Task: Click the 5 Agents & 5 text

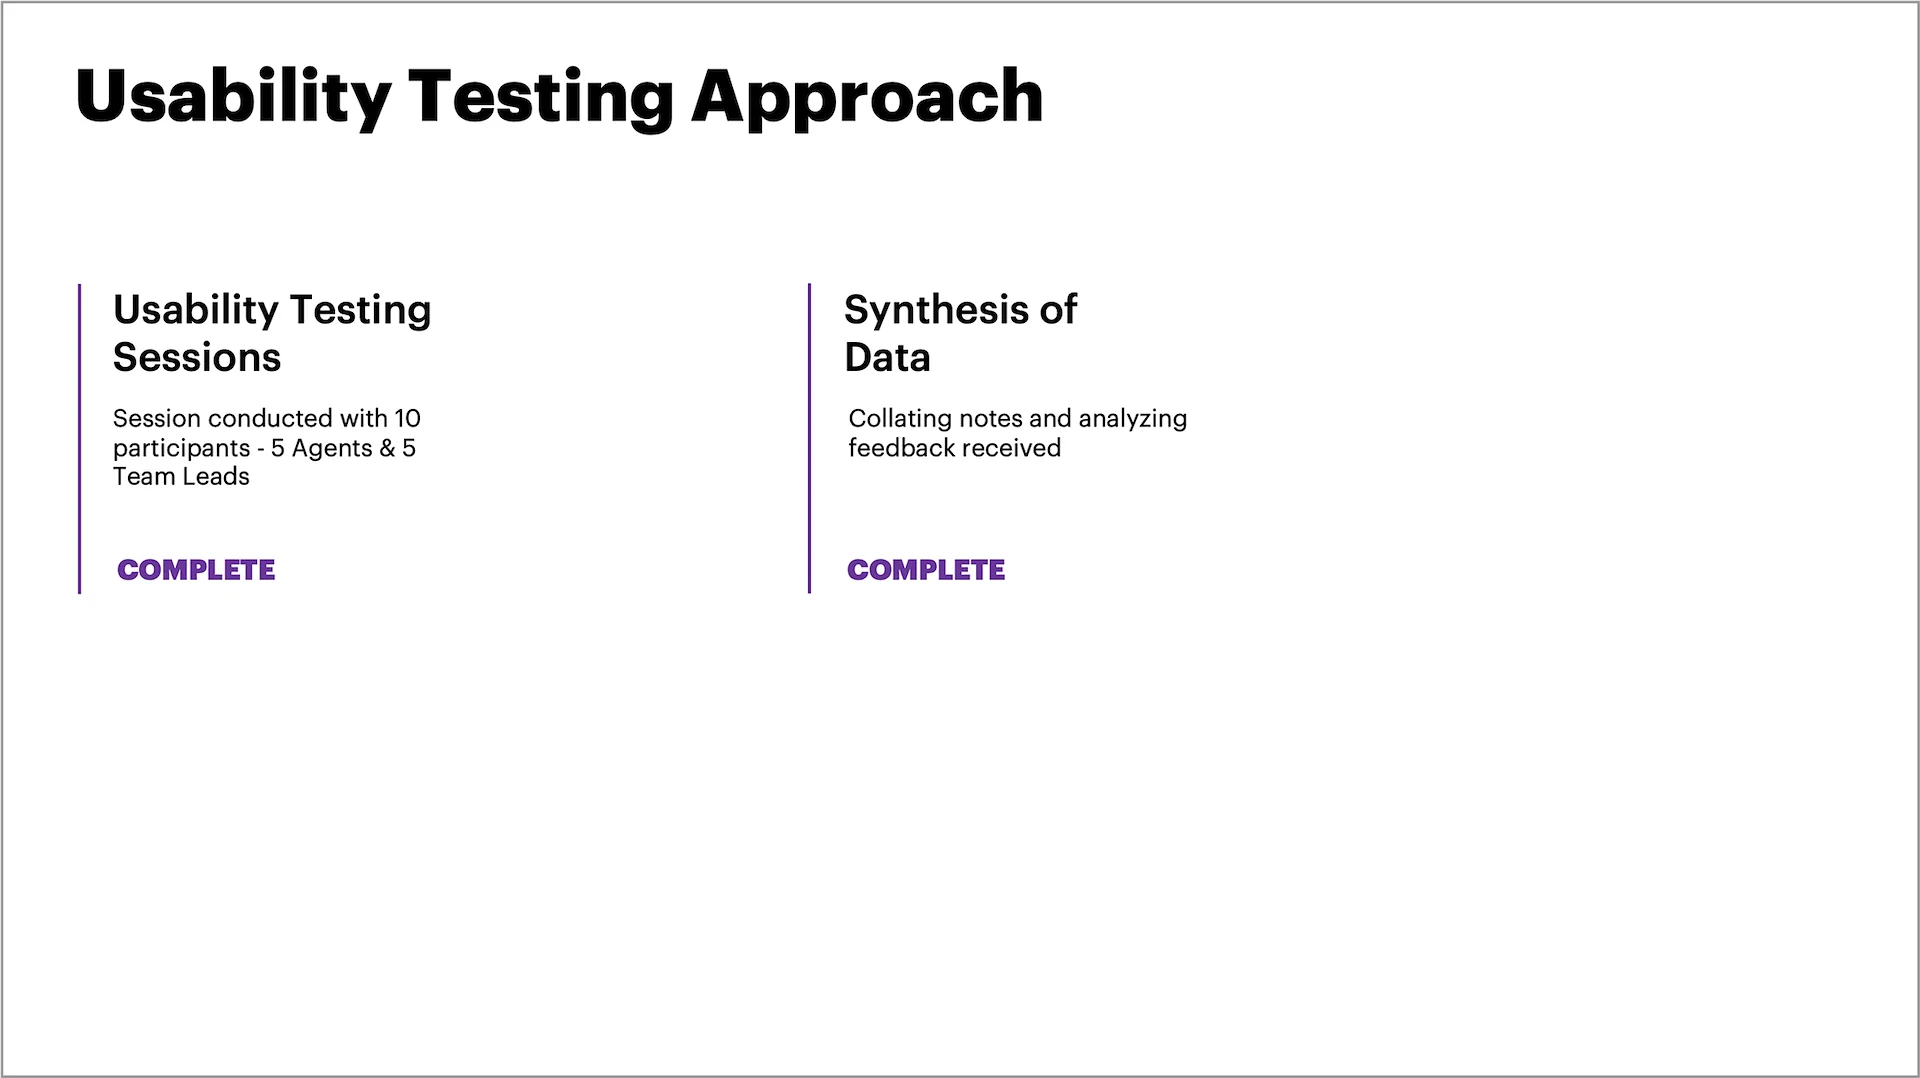Action: [343, 448]
